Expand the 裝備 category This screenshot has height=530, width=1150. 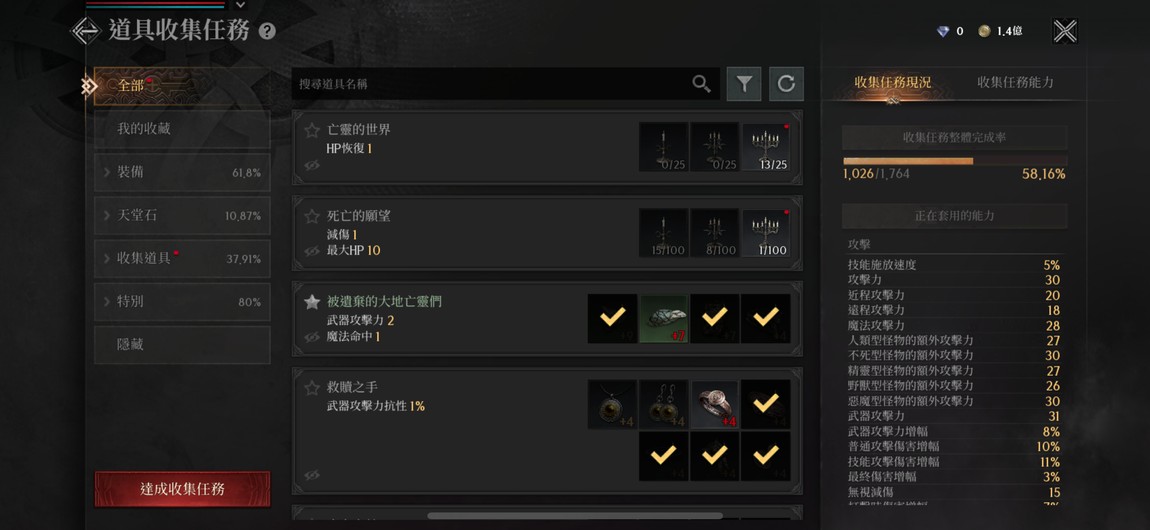pyautogui.click(x=182, y=173)
